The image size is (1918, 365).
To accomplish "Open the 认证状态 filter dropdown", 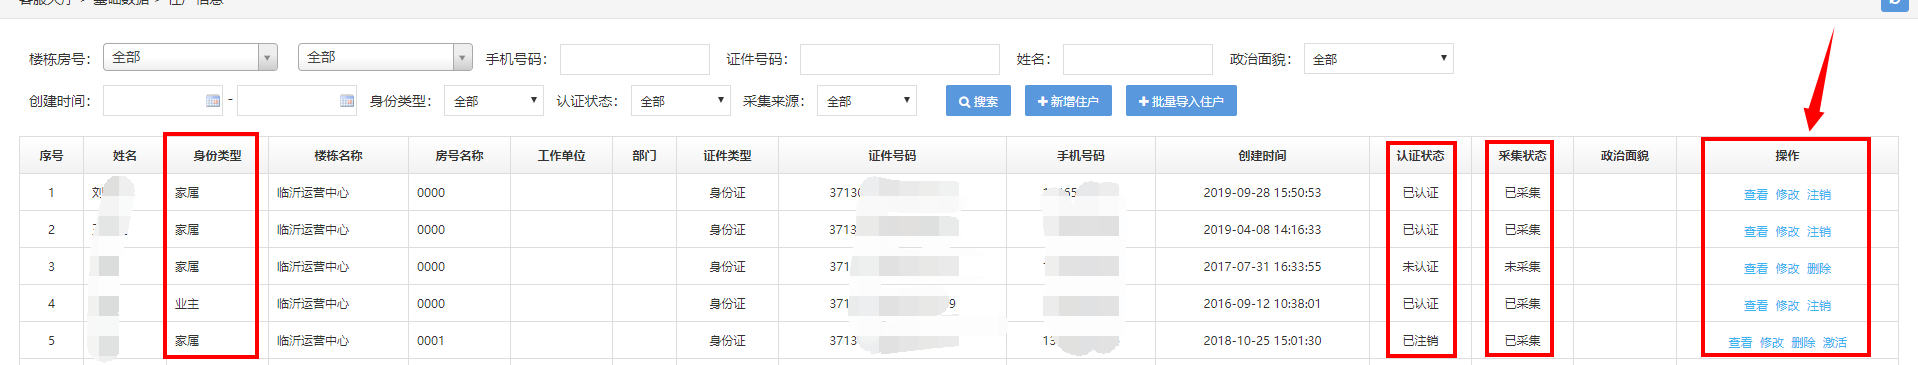I will click(x=680, y=101).
